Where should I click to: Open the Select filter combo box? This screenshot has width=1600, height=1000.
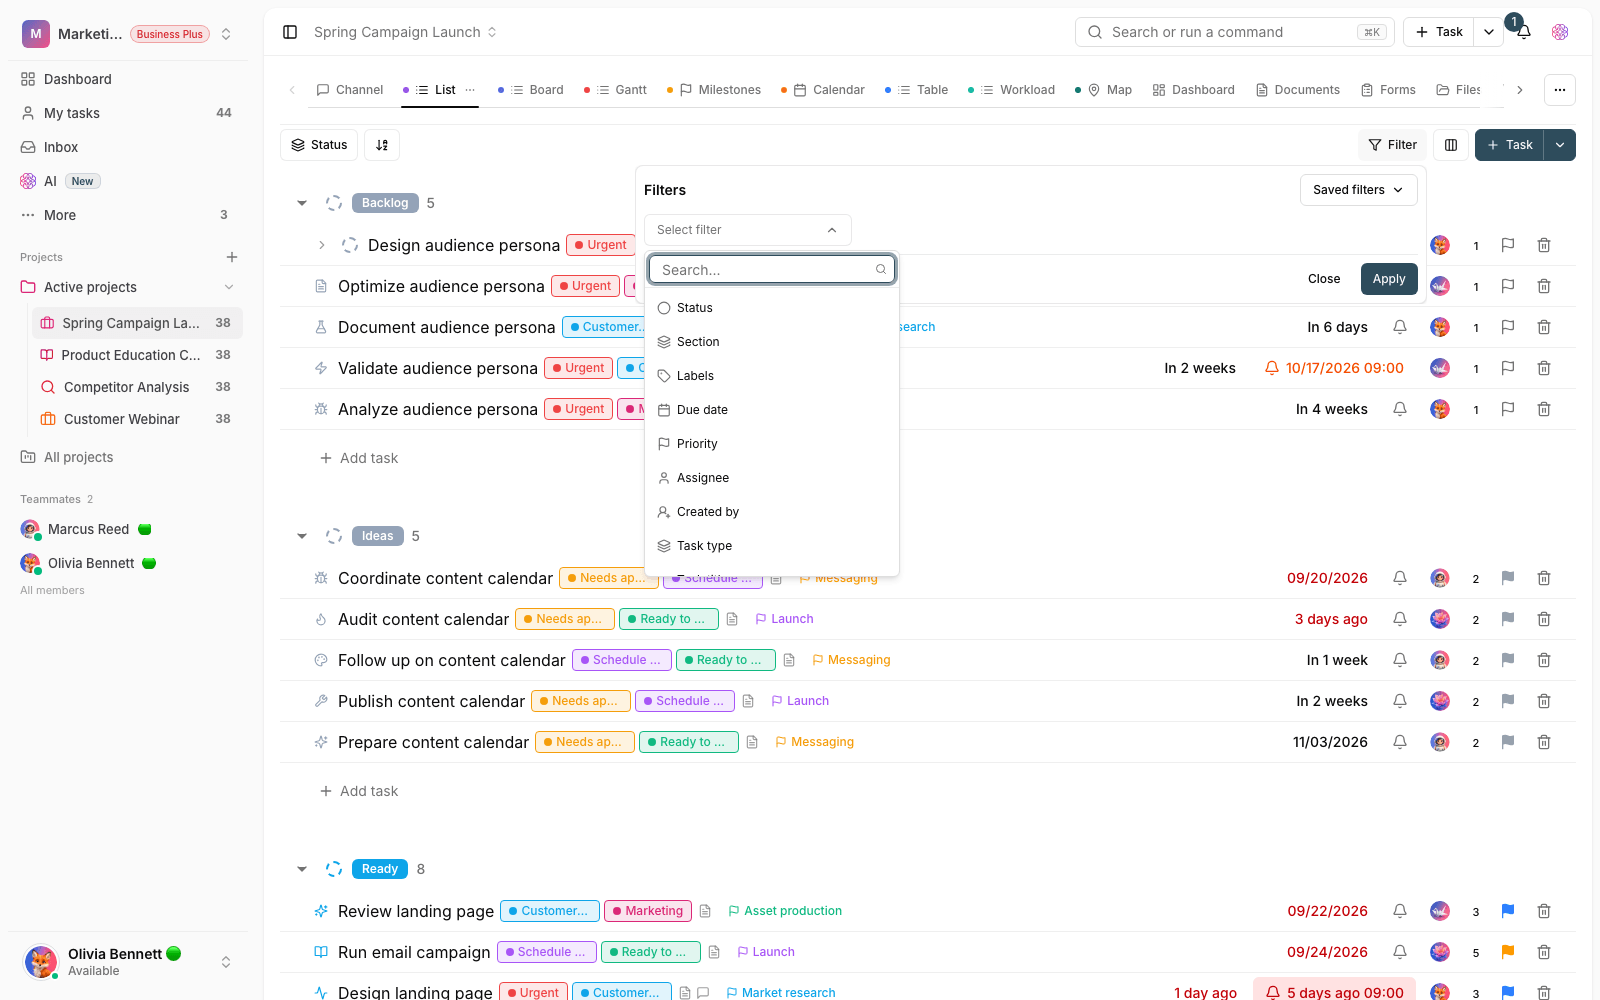[x=747, y=230]
